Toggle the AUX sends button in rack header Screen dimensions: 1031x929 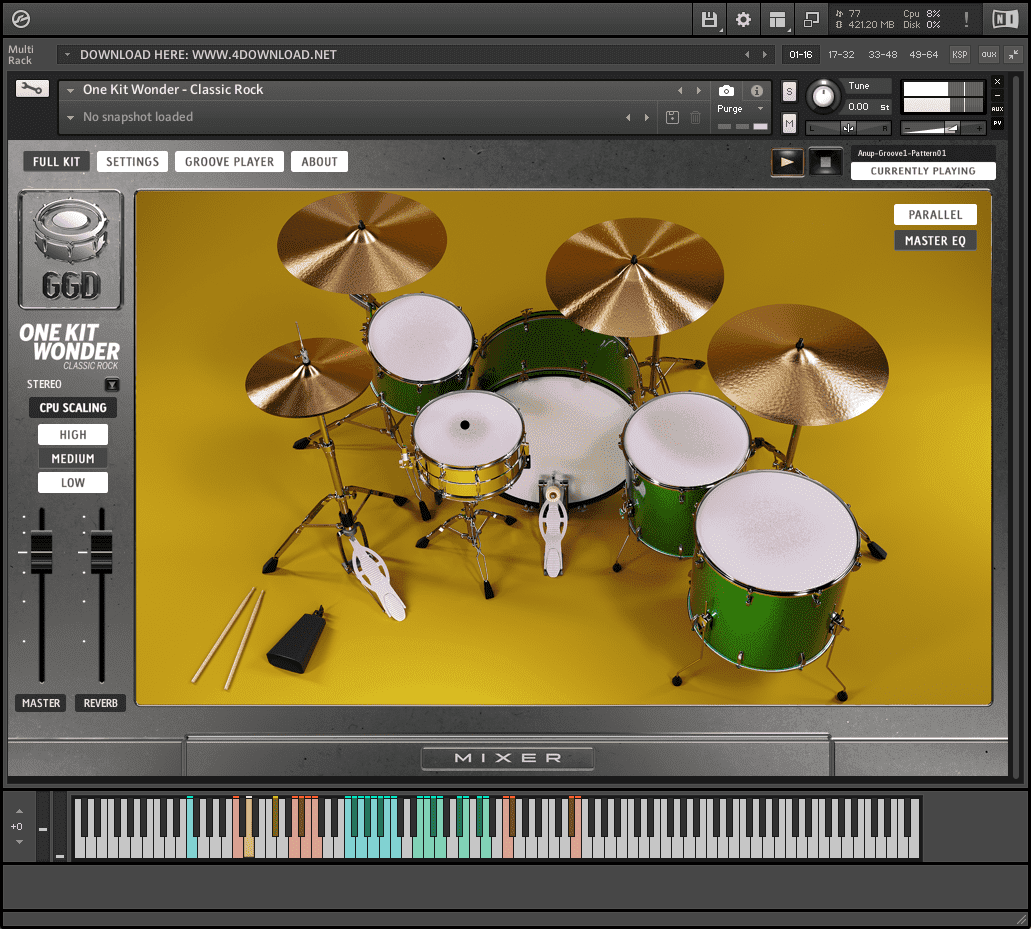pyautogui.click(x=989, y=55)
